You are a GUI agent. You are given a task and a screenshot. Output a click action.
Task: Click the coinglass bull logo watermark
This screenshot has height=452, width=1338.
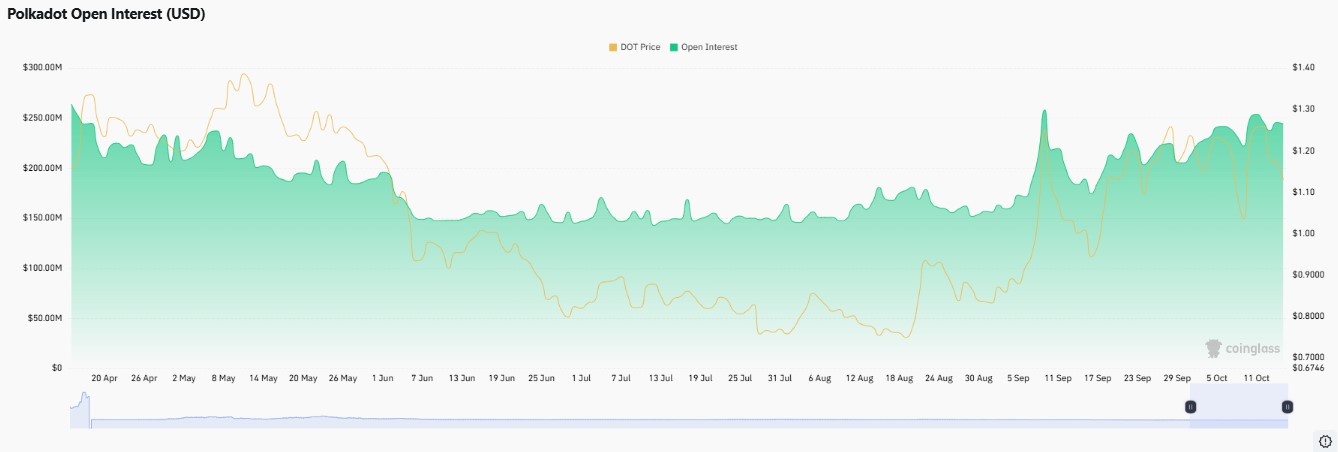1214,348
